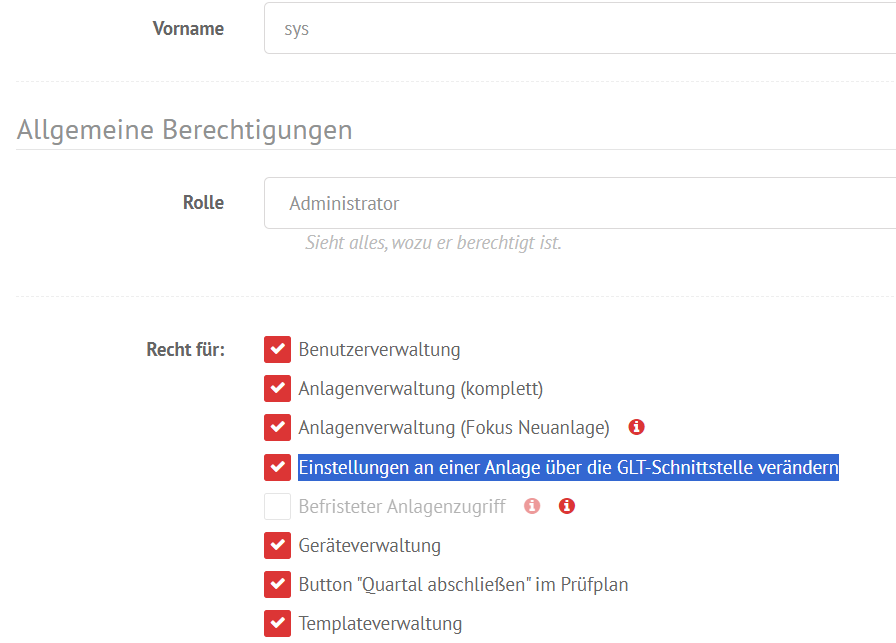
Task: Click the Allgemeine Berechtigungen heading
Action: 185,129
